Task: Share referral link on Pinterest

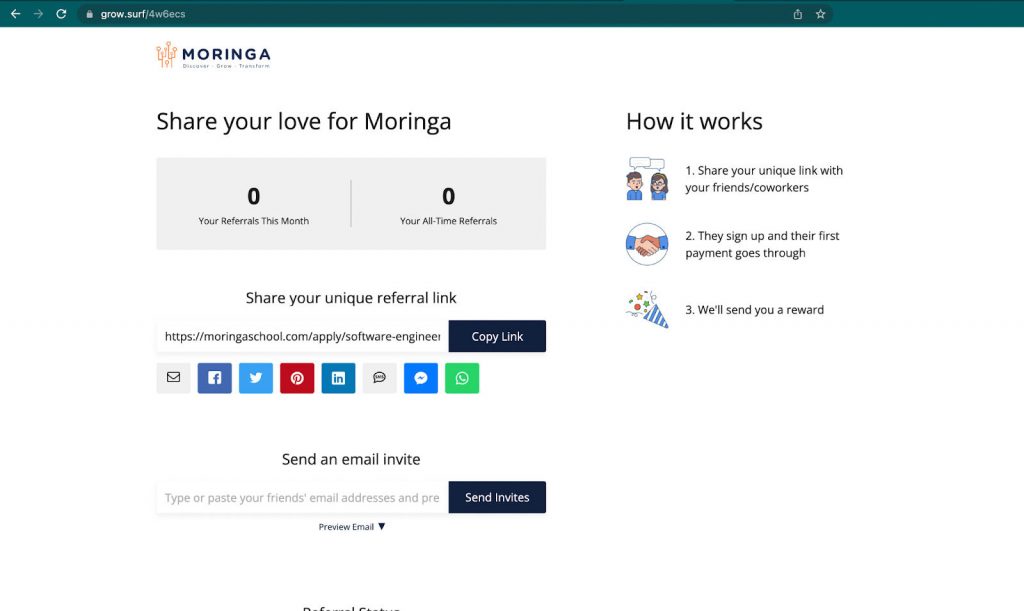Action: [297, 378]
